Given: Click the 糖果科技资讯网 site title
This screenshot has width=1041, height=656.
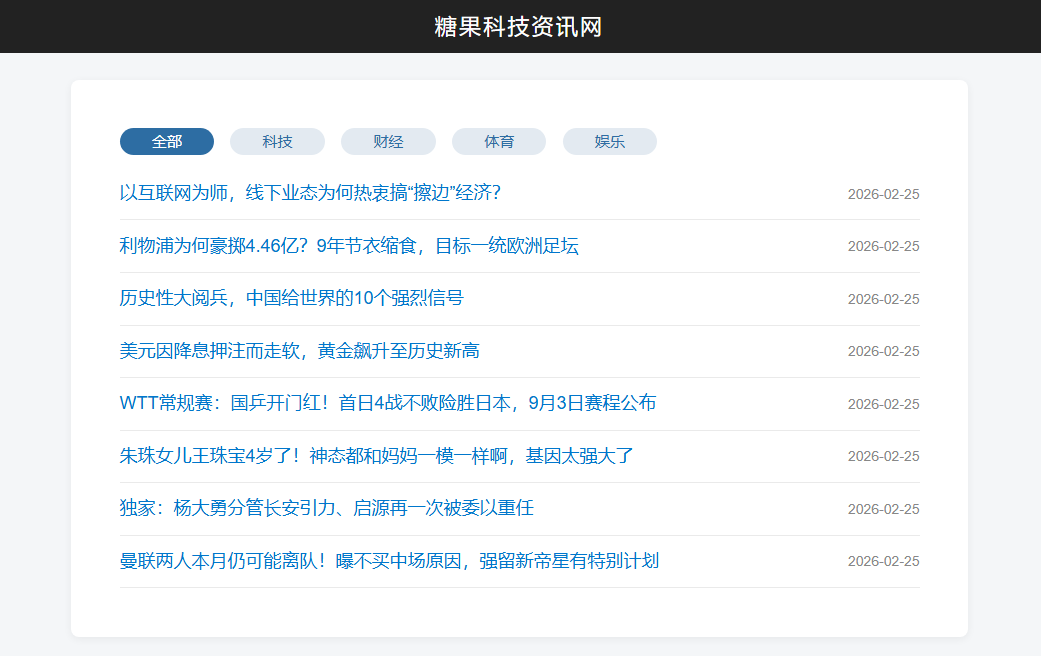Looking at the screenshot, I should pos(518,27).
